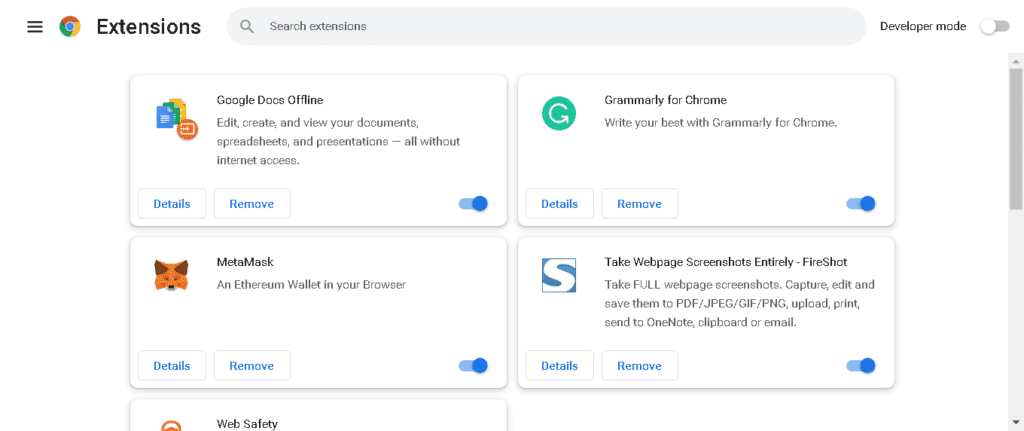Click the scrollbar down arrow
Image resolution: width=1024 pixels, height=431 pixels.
[1016, 422]
